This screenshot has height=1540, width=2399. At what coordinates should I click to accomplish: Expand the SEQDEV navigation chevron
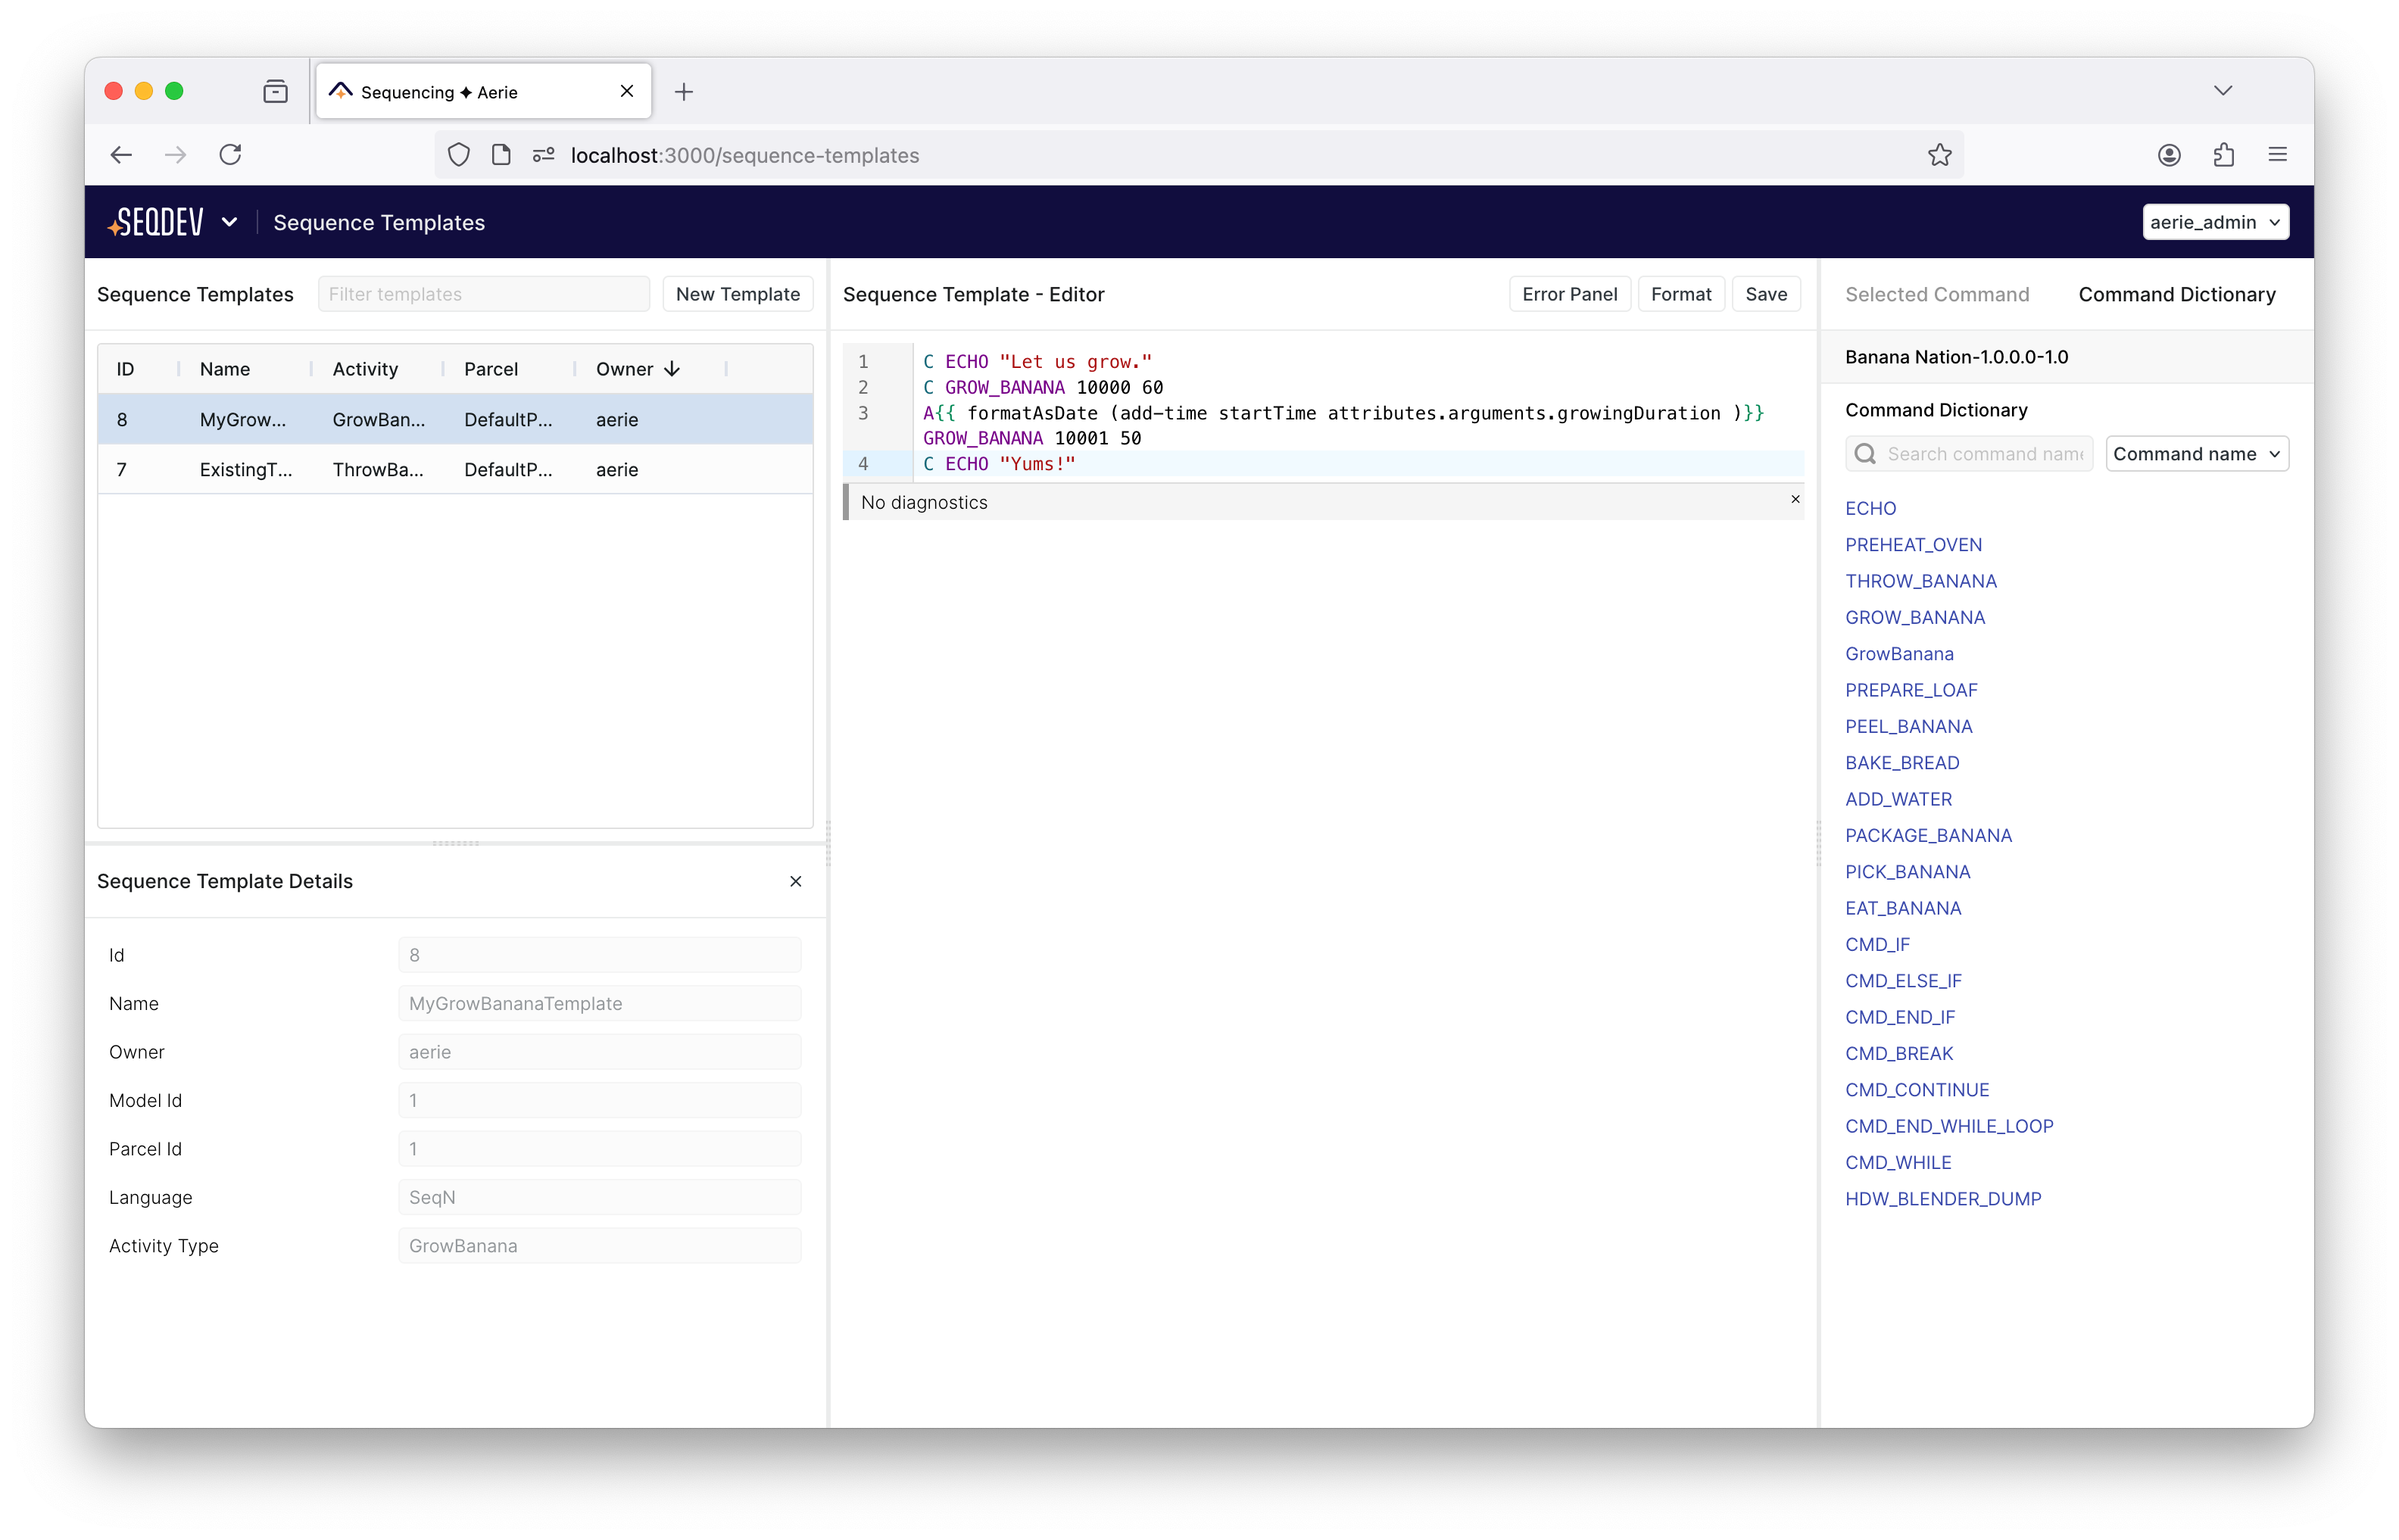(x=229, y=221)
